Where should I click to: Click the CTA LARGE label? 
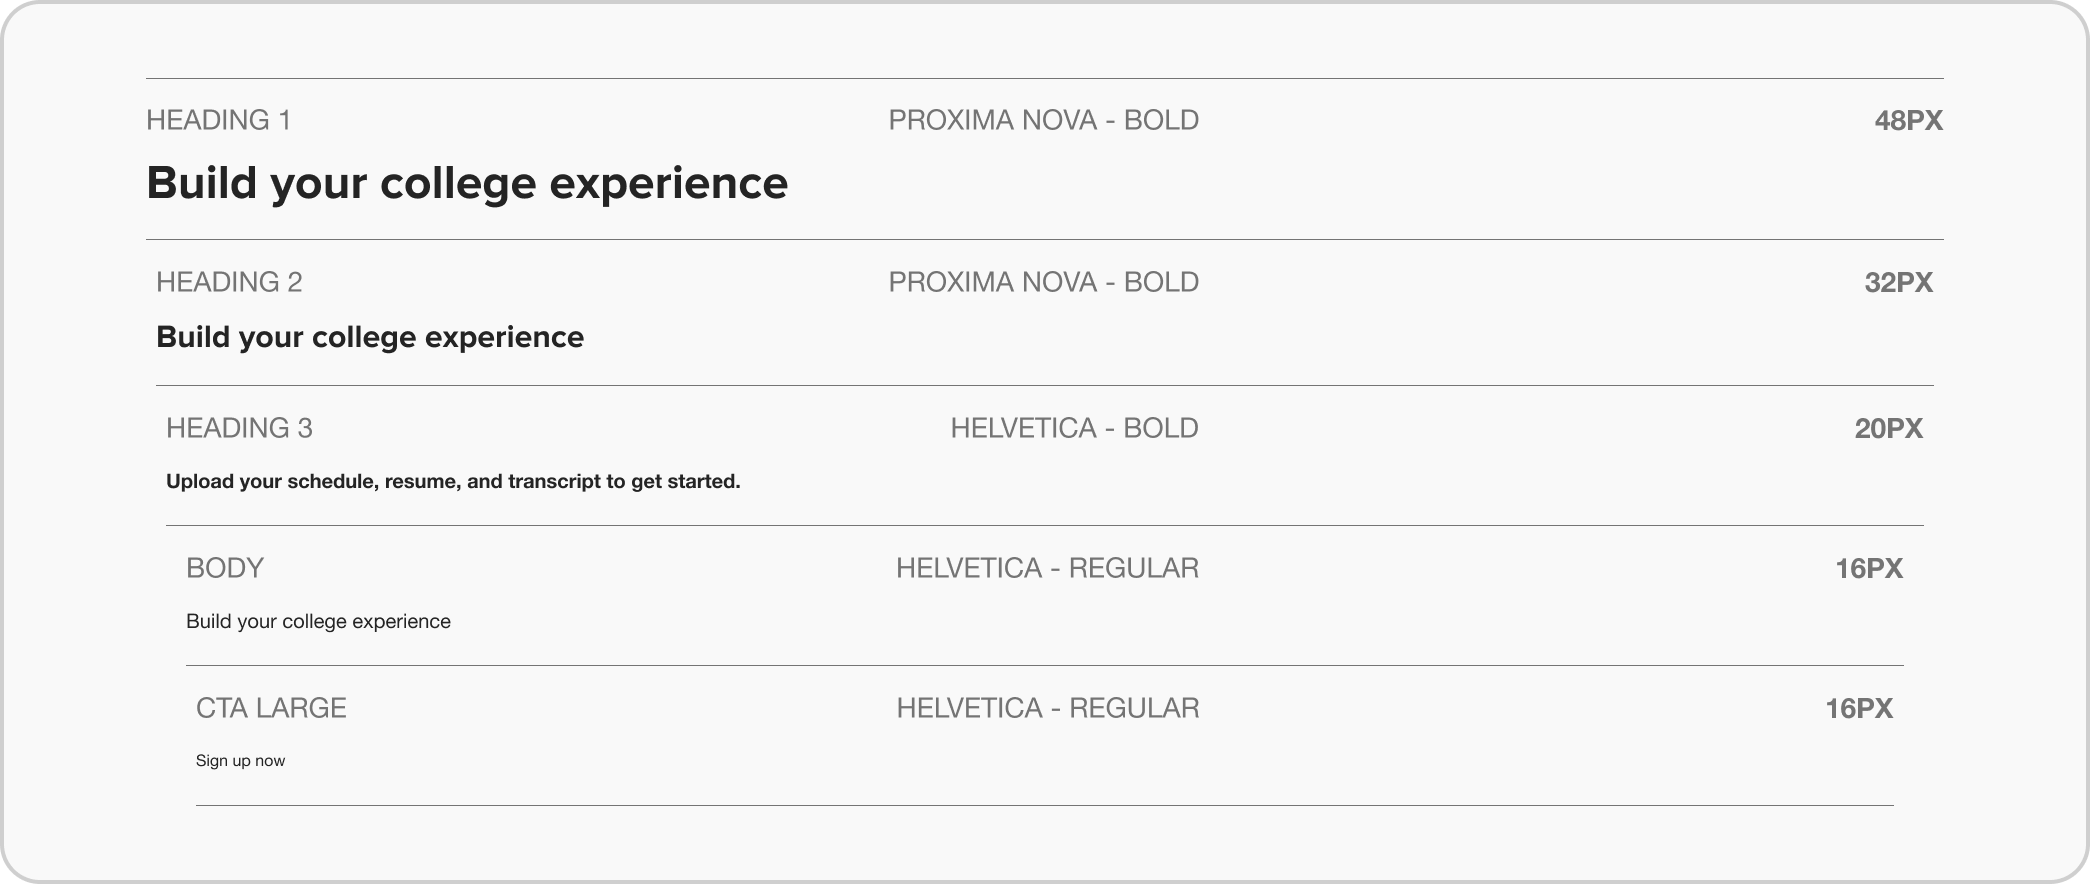pos(271,709)
